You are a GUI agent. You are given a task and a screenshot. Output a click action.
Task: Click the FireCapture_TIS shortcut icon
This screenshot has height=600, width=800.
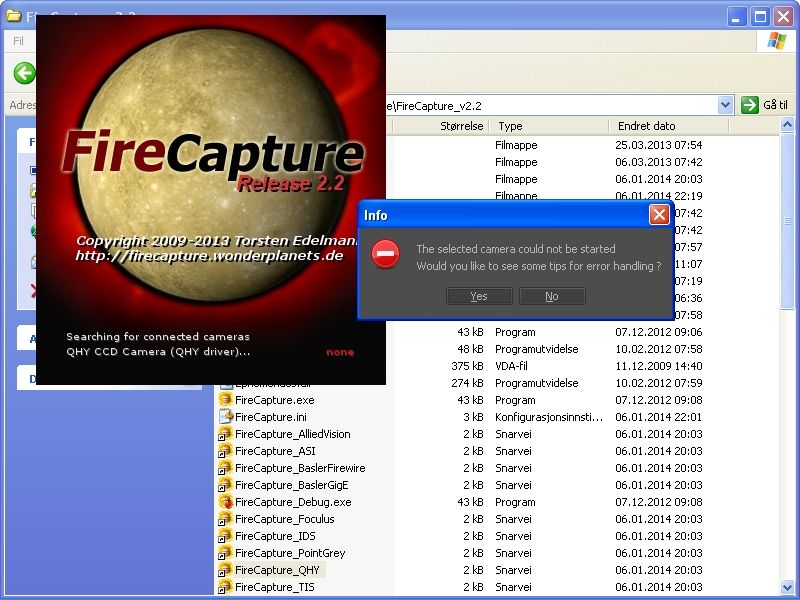pos(225,587)
